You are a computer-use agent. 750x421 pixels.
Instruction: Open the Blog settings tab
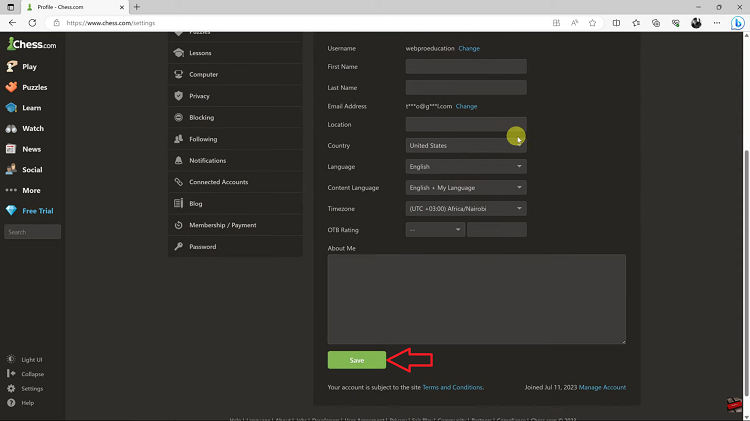coord(235,203)
